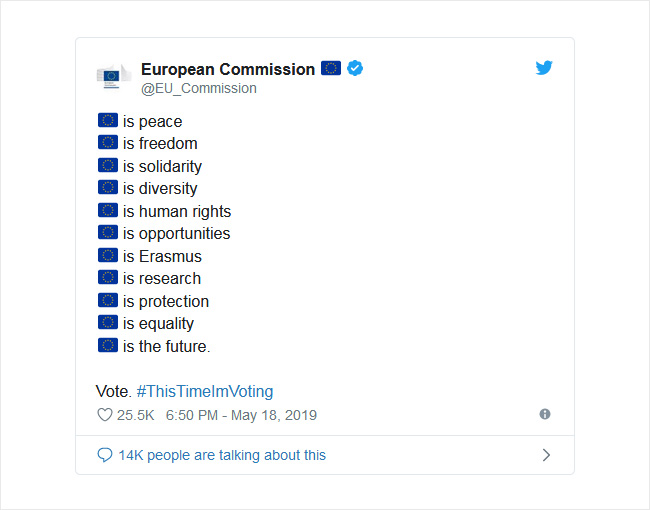Screen dimensions: 650x510
Task: Click the blue verified badge
Action: pos(355,68)
